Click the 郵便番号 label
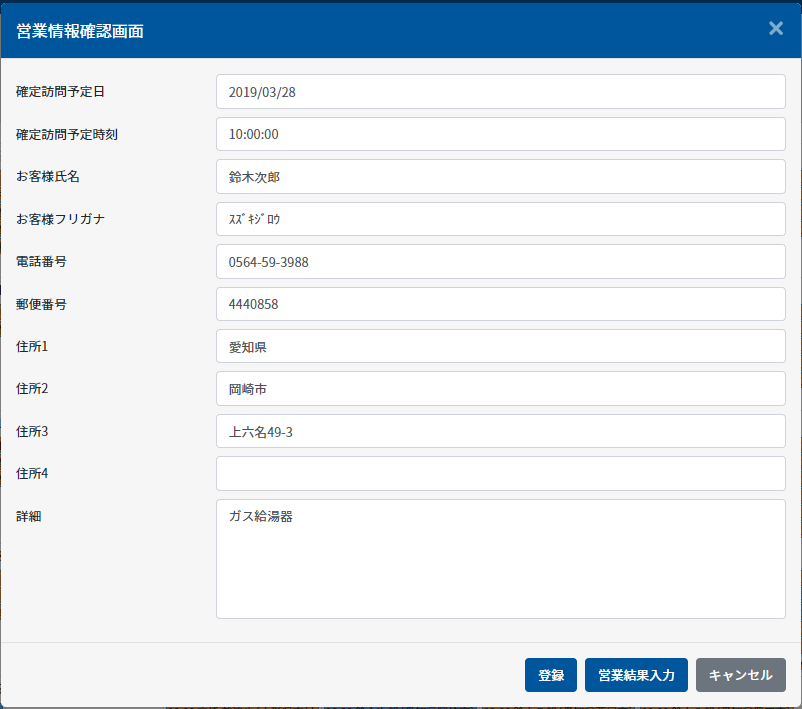Screen dimensions: 802x709 pyautogui.click(x=41, y=304)
